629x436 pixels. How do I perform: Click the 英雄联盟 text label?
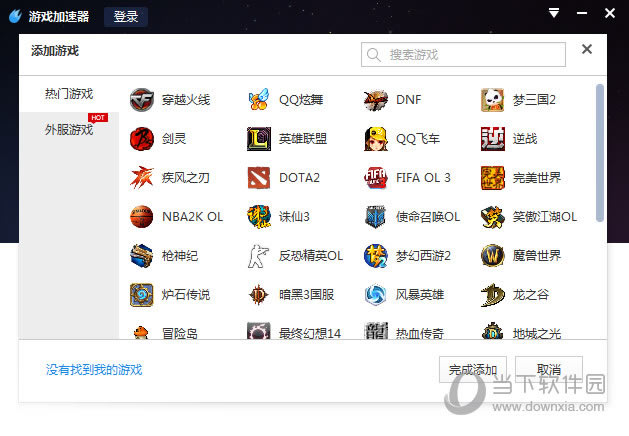coord(303,139)
